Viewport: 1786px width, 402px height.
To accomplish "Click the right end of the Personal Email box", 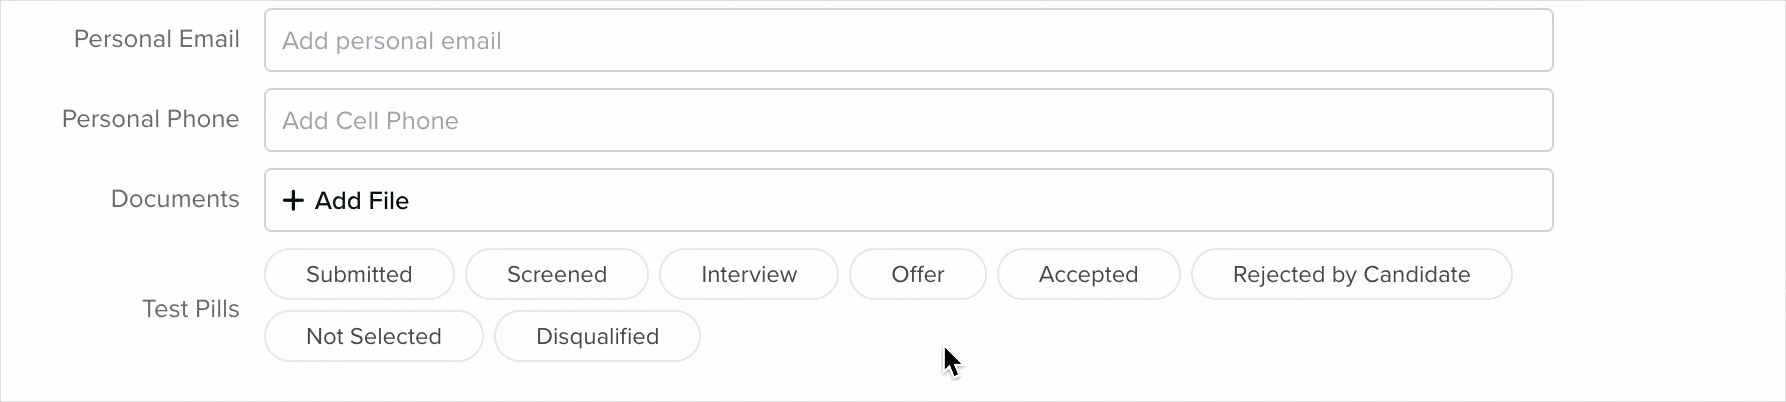I will [1520, 40].
